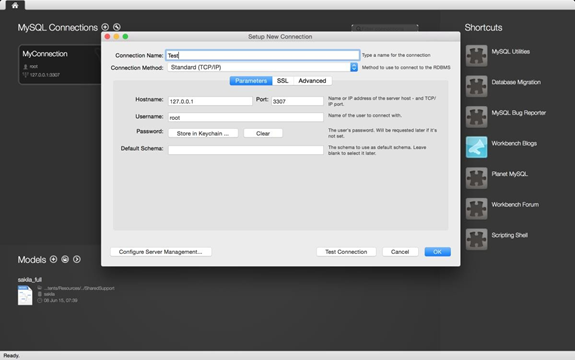The image size is (575, 360).
Task: Switch to Advanced tab
Action: point(312,81)
